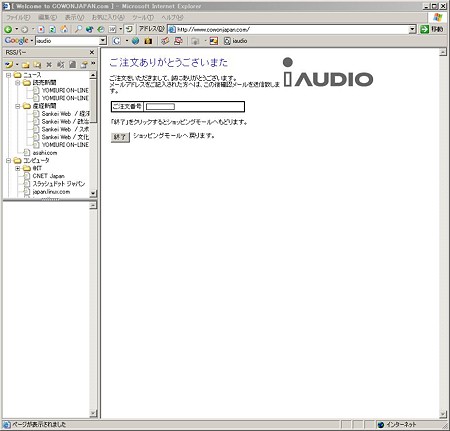Screen dimensions: 450x431
Task: Open the Sankei Web / 経済 feed
Action: pyautogui.click(x=65, y=114)
